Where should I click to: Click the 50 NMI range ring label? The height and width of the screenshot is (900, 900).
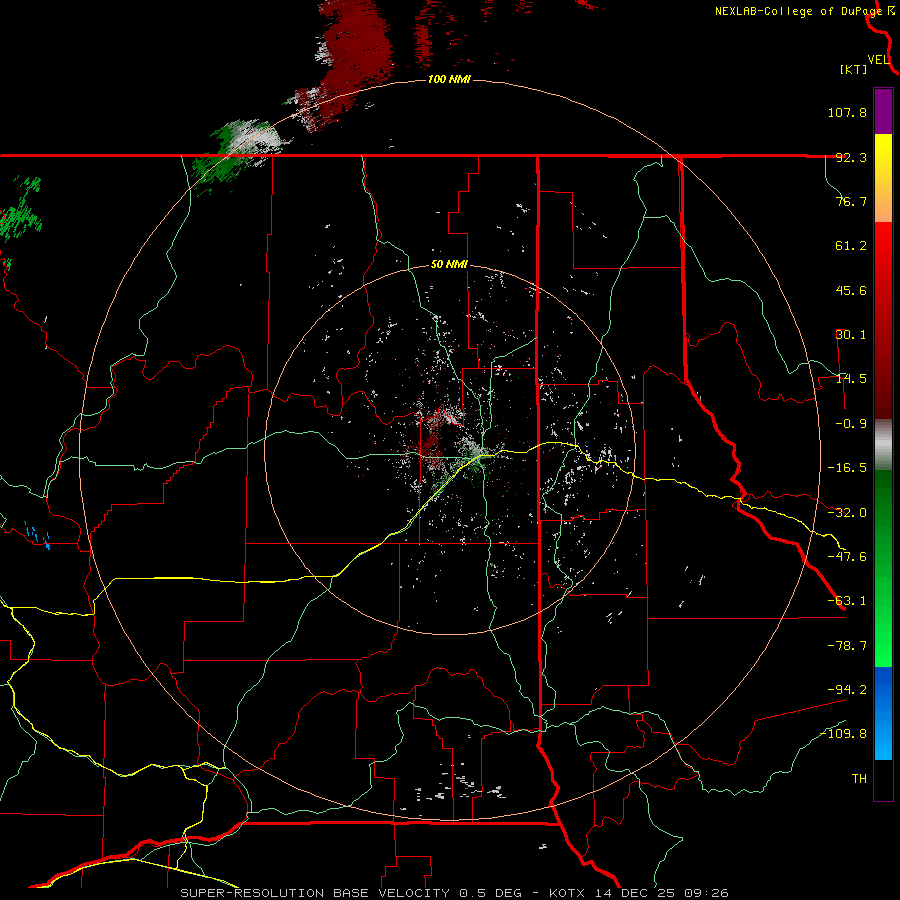[x=449, y=265]
